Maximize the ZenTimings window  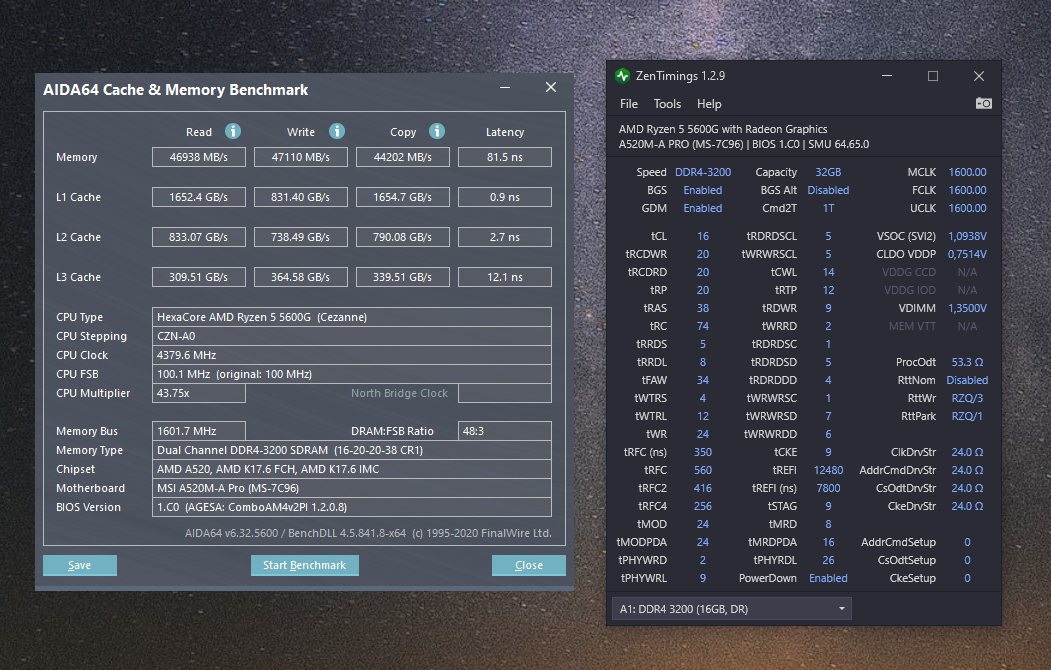[x=932, y=76]
